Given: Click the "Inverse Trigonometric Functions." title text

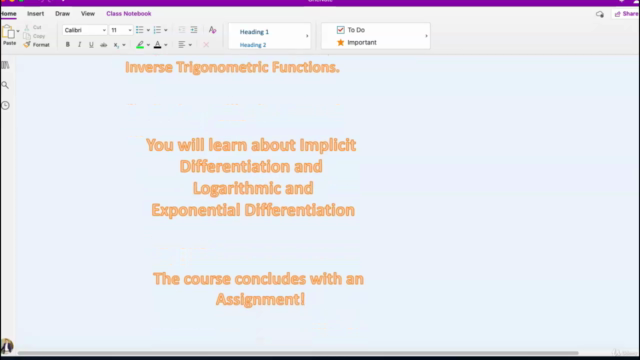Looking at the screenshot, I should [x=232, y=67].
